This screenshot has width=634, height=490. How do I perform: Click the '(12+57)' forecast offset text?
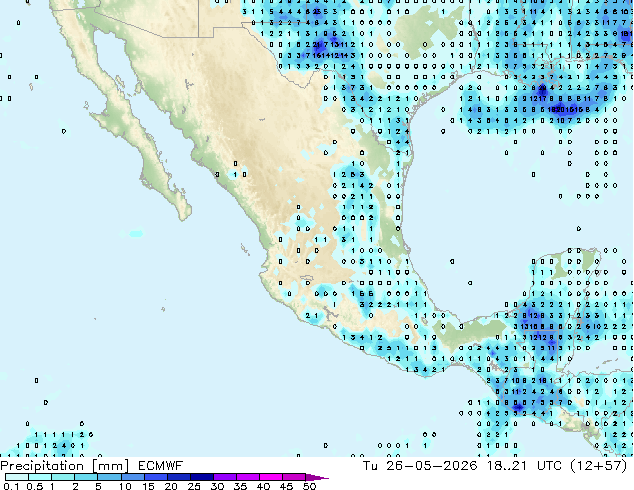tap(599, 466)
